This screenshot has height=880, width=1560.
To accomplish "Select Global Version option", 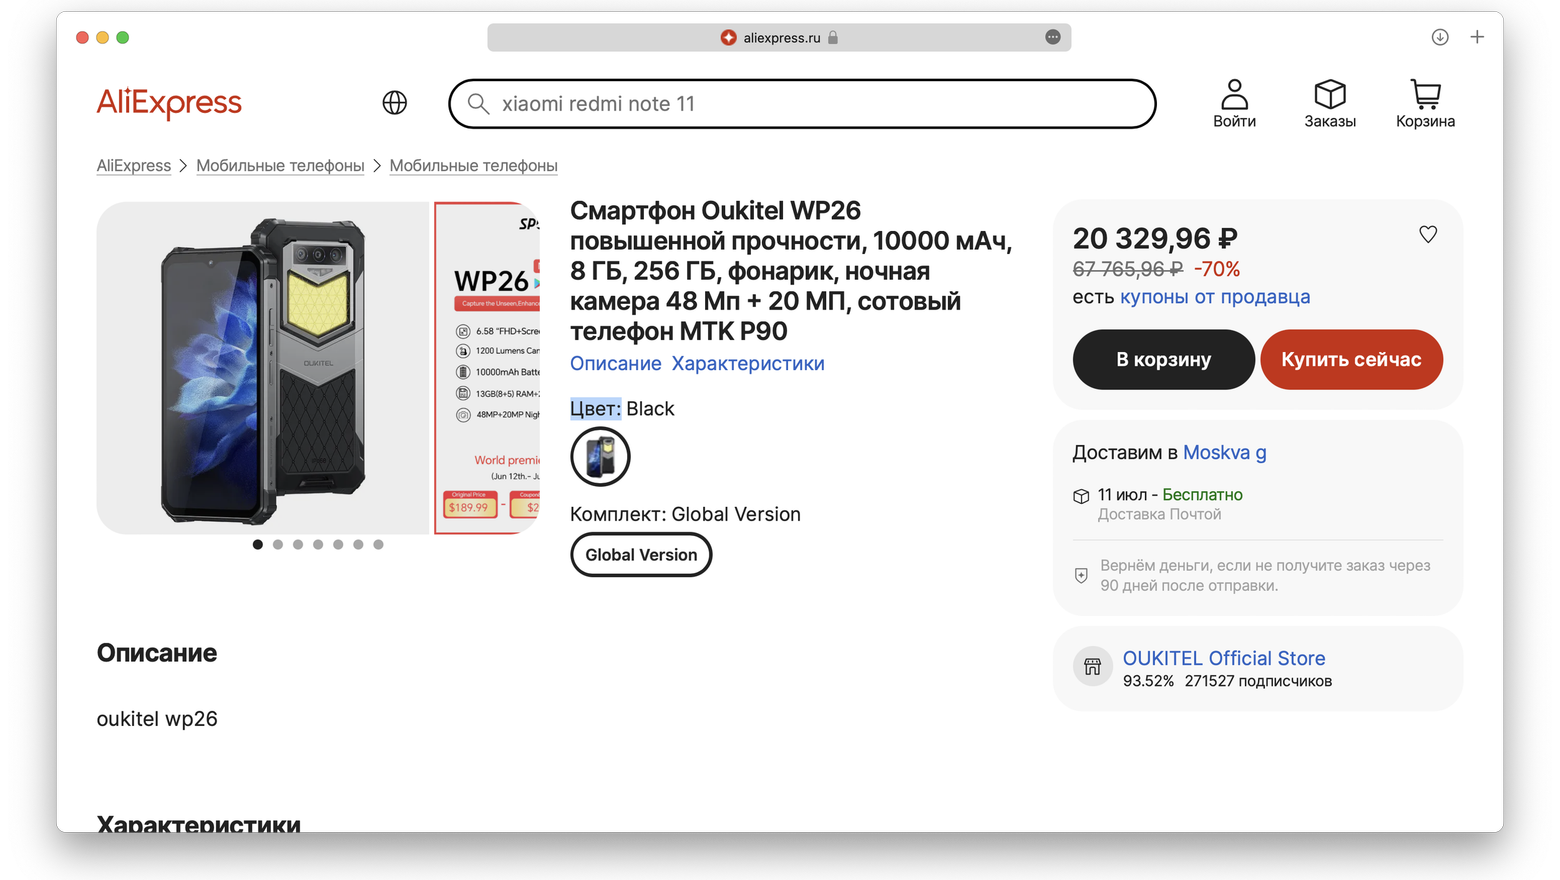I will (641, 555).
